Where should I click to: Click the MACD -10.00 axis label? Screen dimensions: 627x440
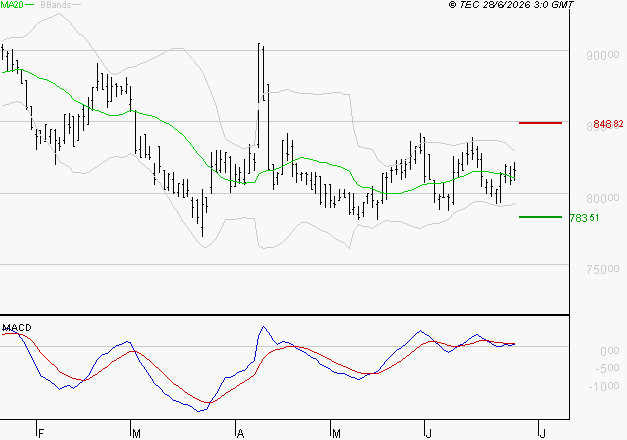[x=604, y=386]
